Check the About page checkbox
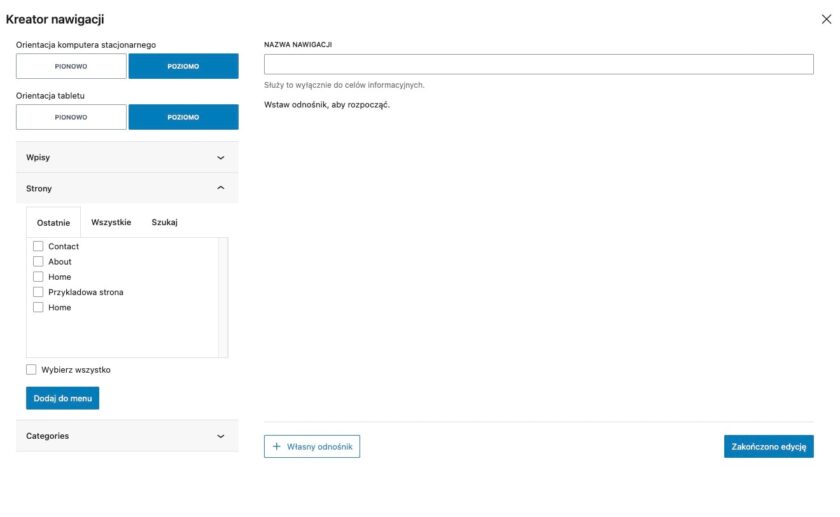The height and width of the screenshot is (517, 840). [38, 261]
